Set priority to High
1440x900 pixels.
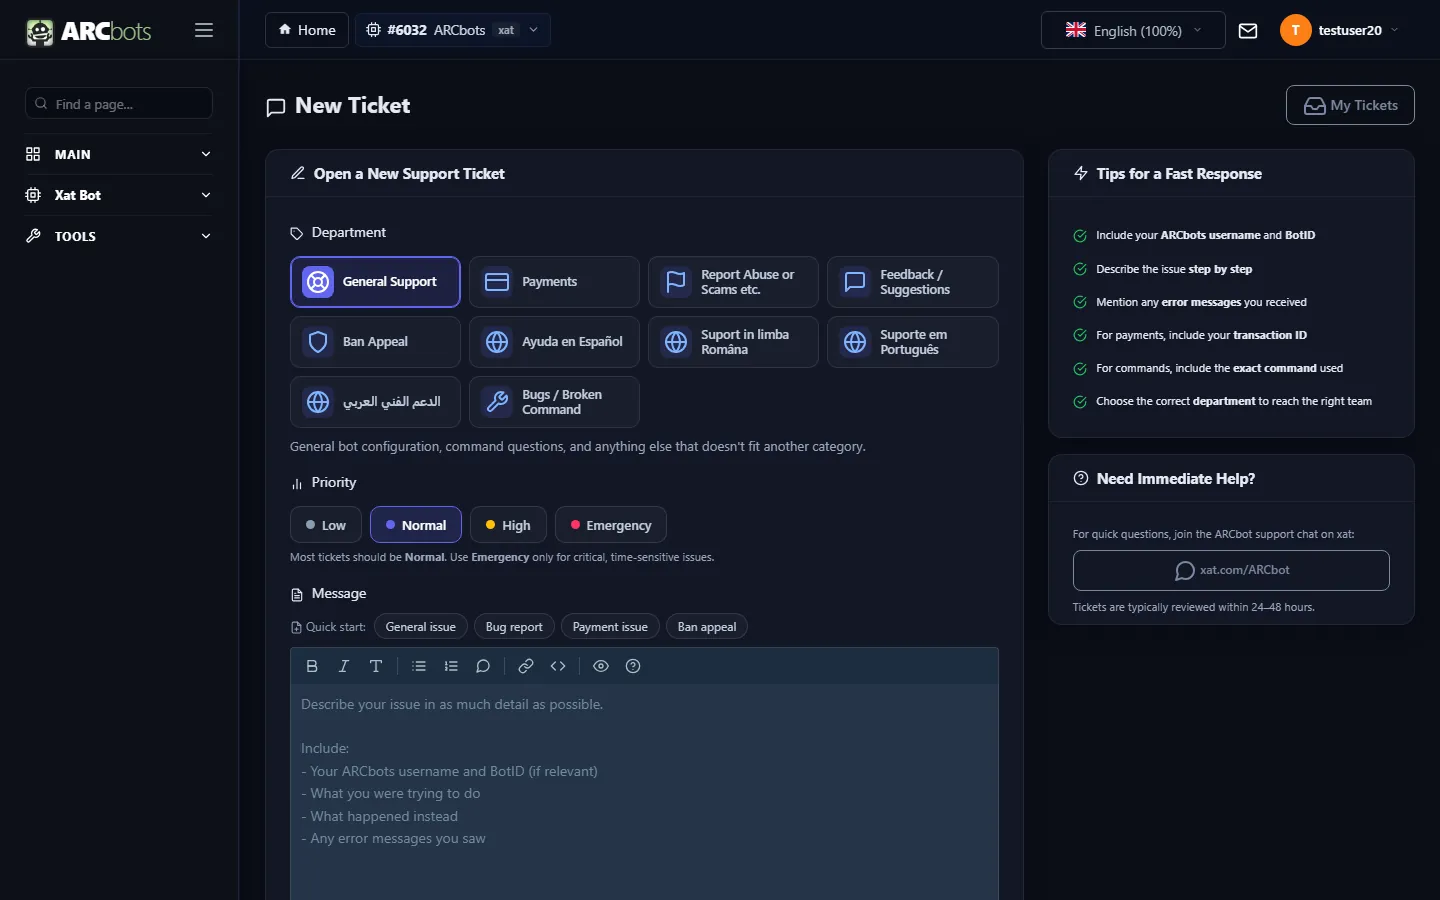click(x=508, y=525)
